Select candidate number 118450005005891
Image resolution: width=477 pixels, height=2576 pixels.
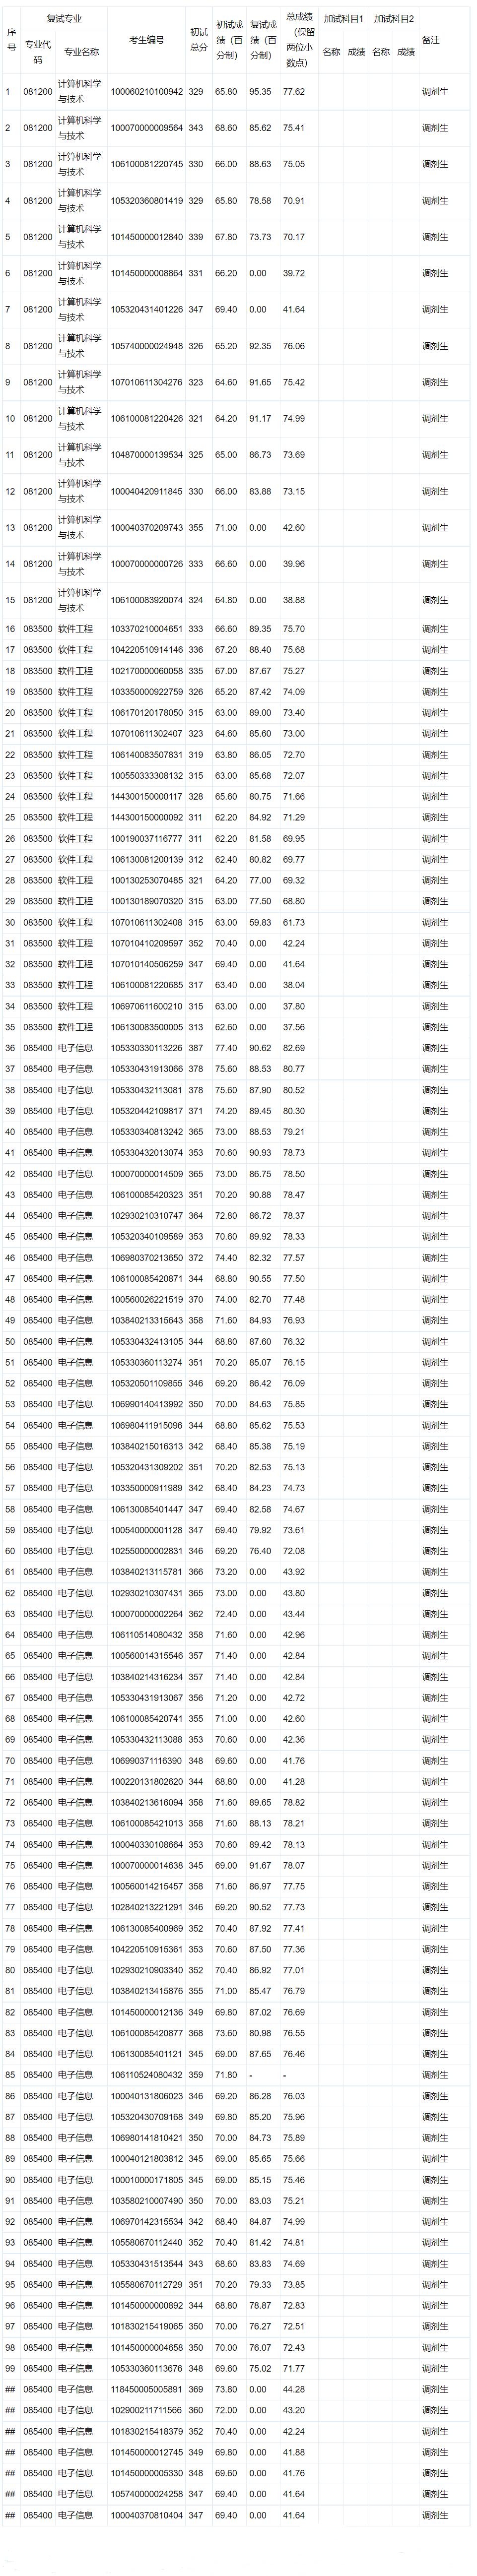146,2390
